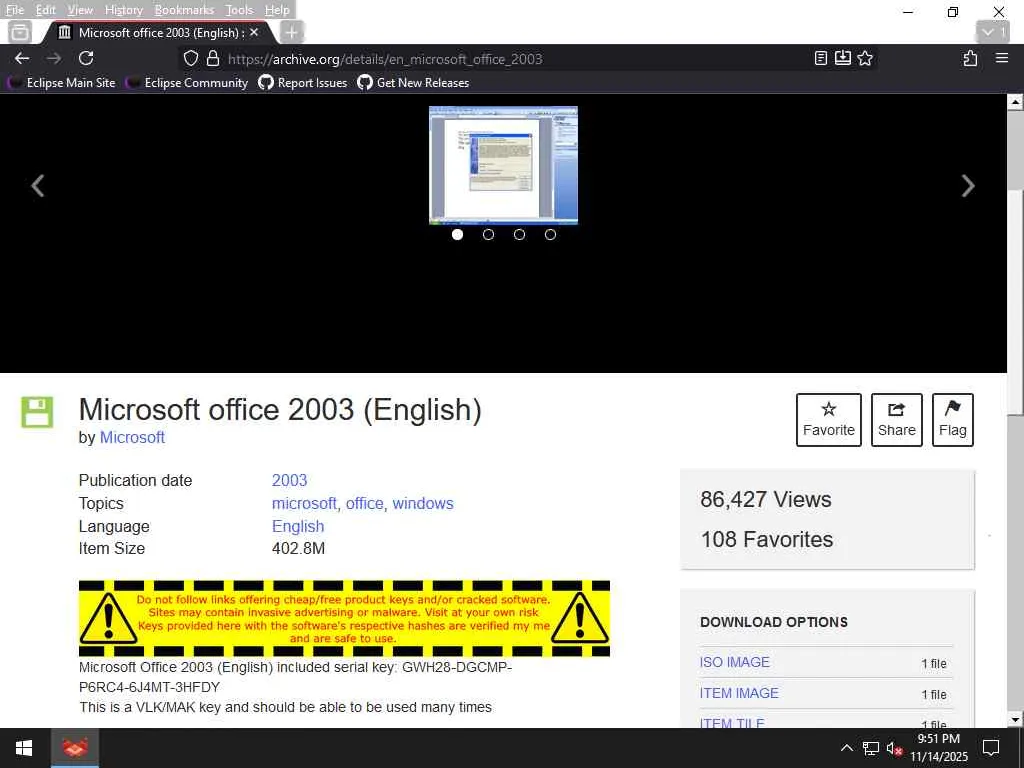Select the fourth carousel dot

551,234
